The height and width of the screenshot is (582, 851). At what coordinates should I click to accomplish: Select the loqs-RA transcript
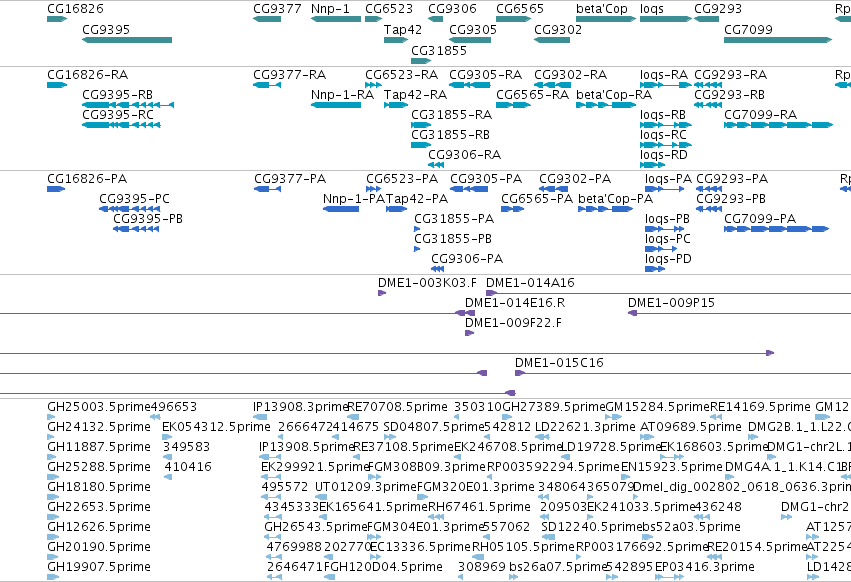pos(666,85)
